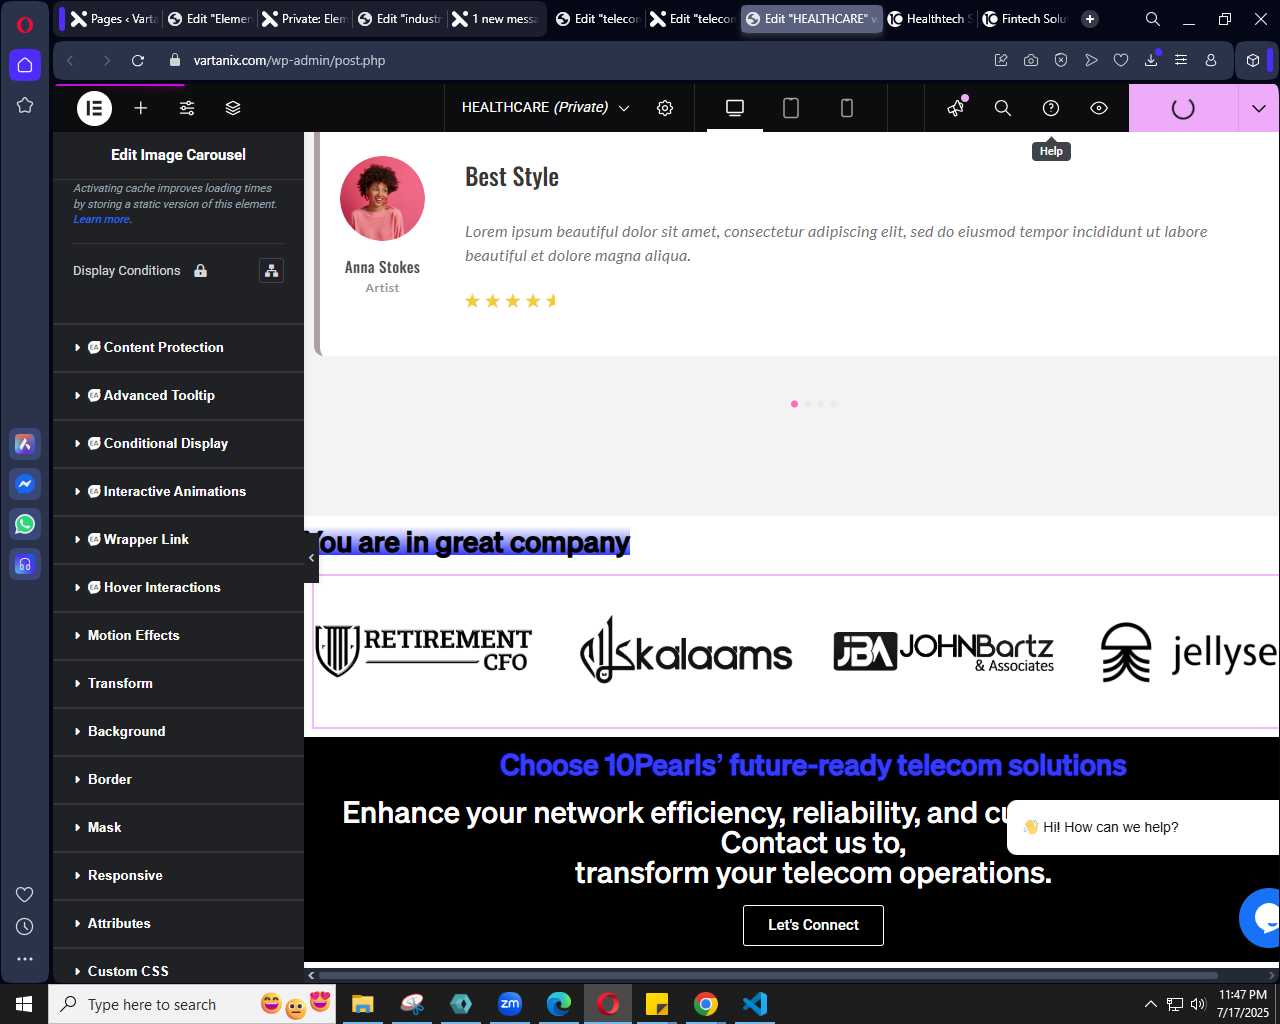Open the chat bubble widget
1280x1024 pixels.
click(x=1261, y=917)
